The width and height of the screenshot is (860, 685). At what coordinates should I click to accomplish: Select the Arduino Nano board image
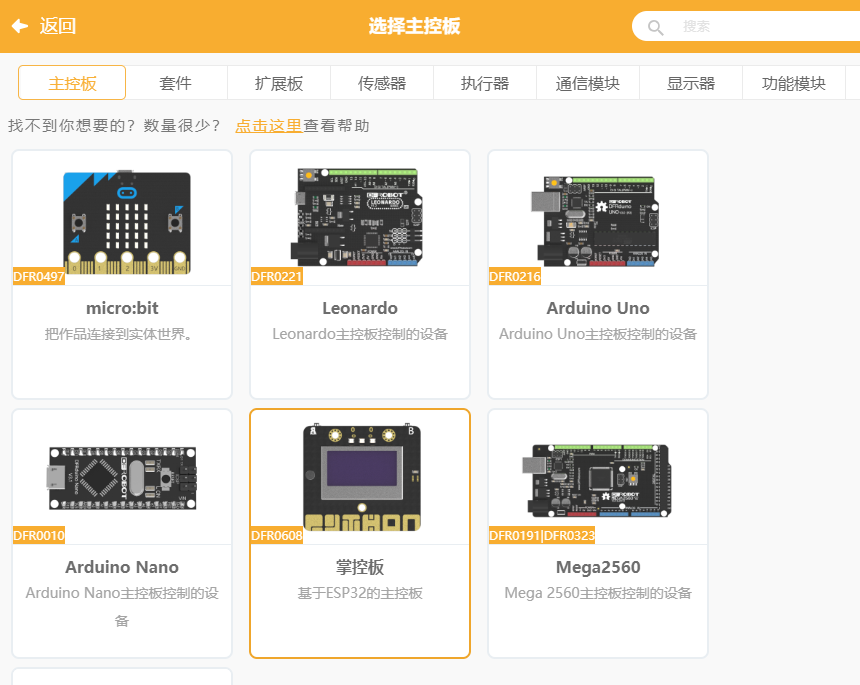(122, 478)
